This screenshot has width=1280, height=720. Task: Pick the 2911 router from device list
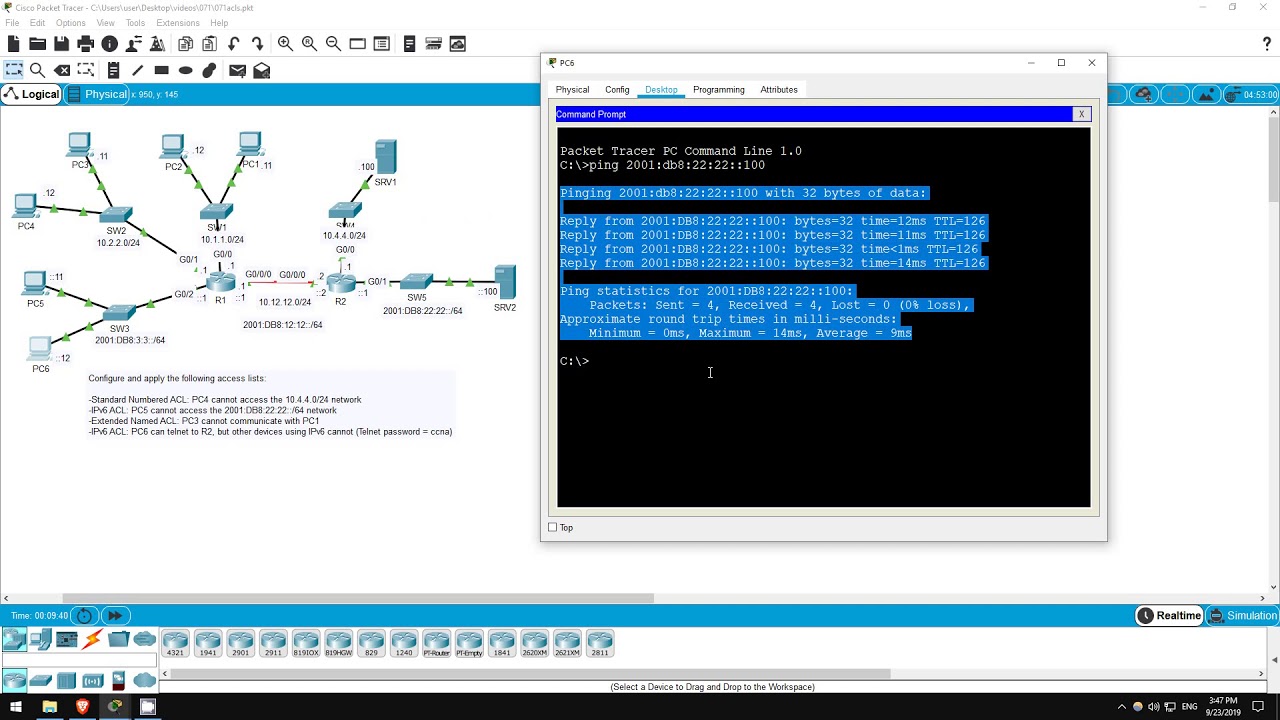click(273, 643)
